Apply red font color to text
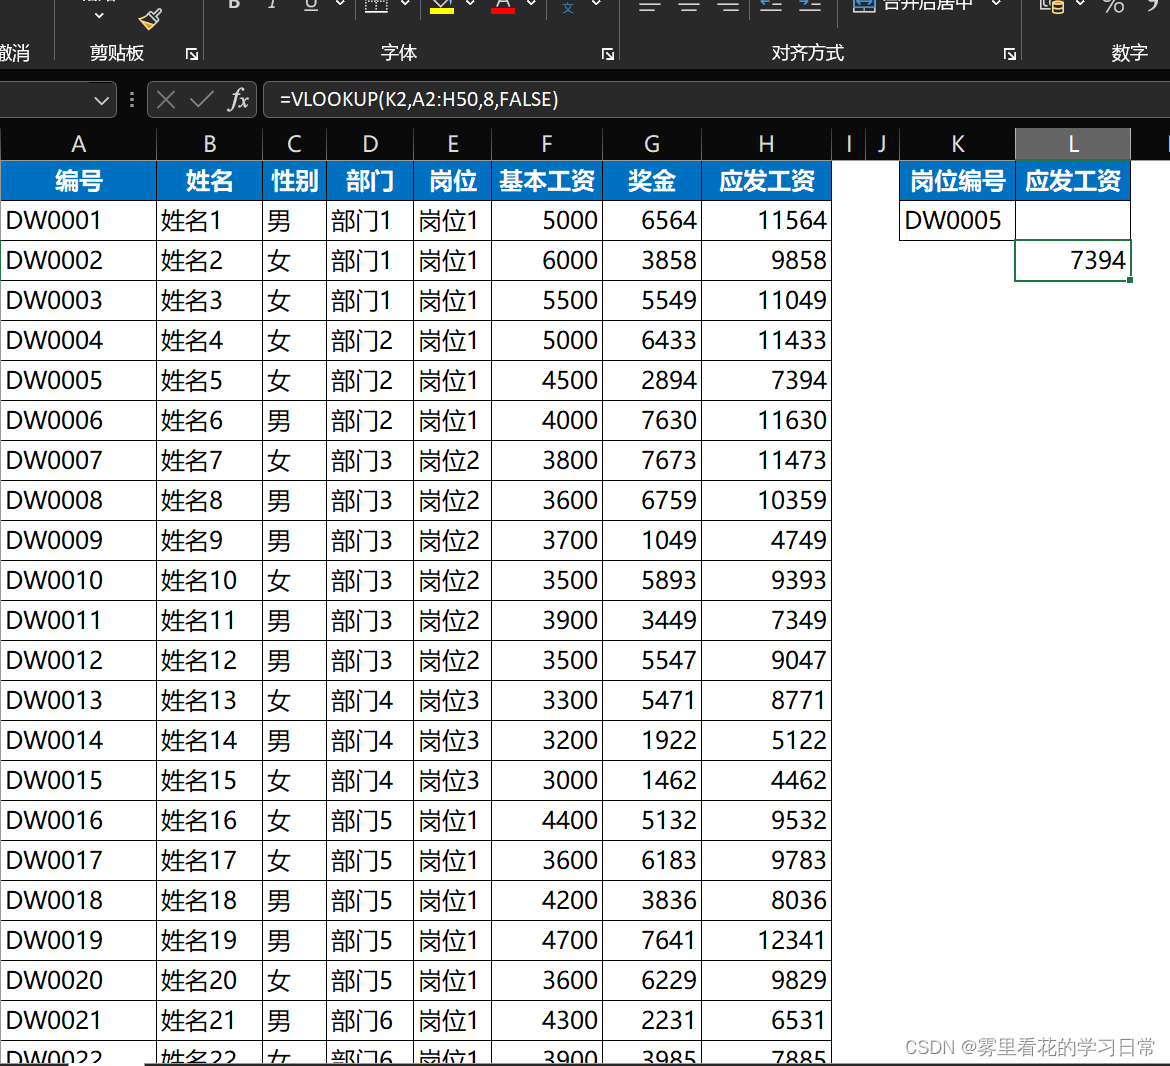This screenshot has height=1066, width=1170. pyautogui.click(x=503, y=6)
